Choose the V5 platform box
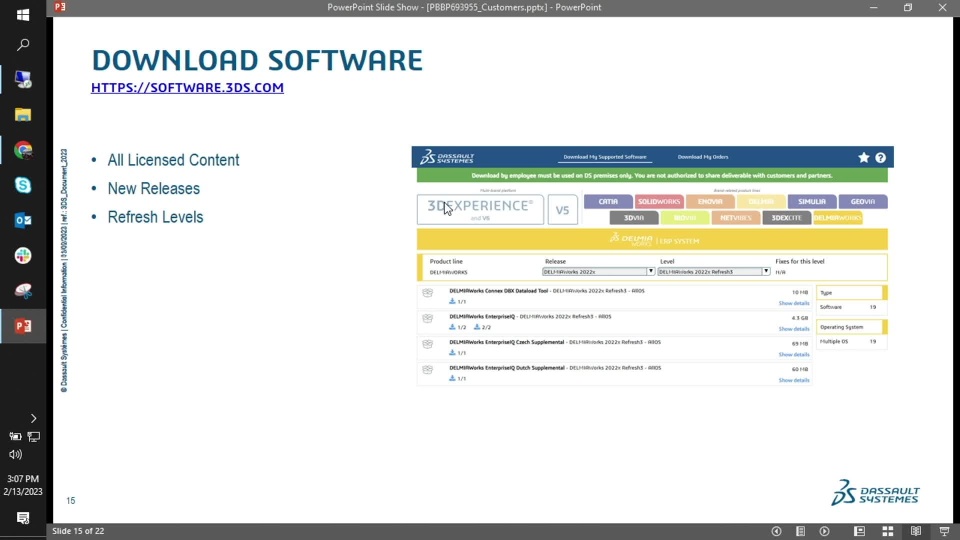Viewport: 960px width, 540px height. pyautogui.click(x=562, y=209)
